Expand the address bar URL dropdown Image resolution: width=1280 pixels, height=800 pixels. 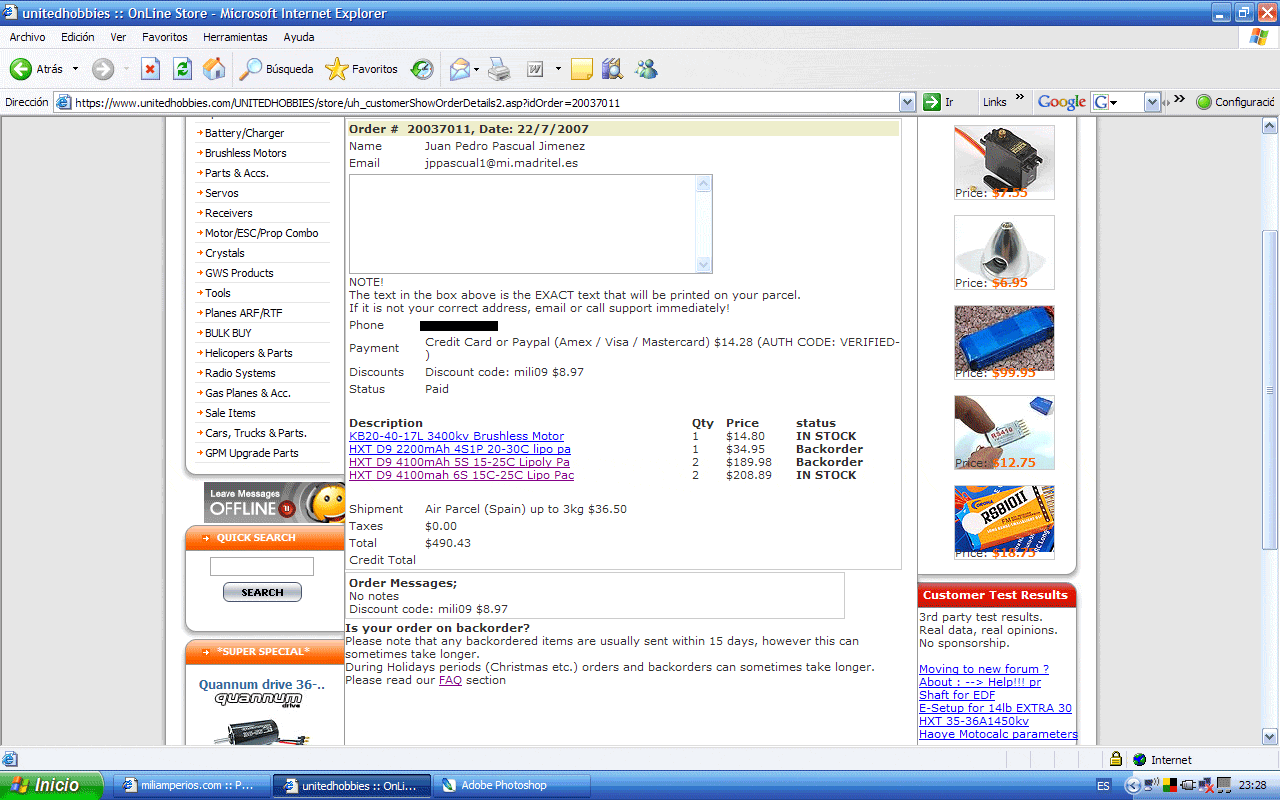click(x=907, y=102)
